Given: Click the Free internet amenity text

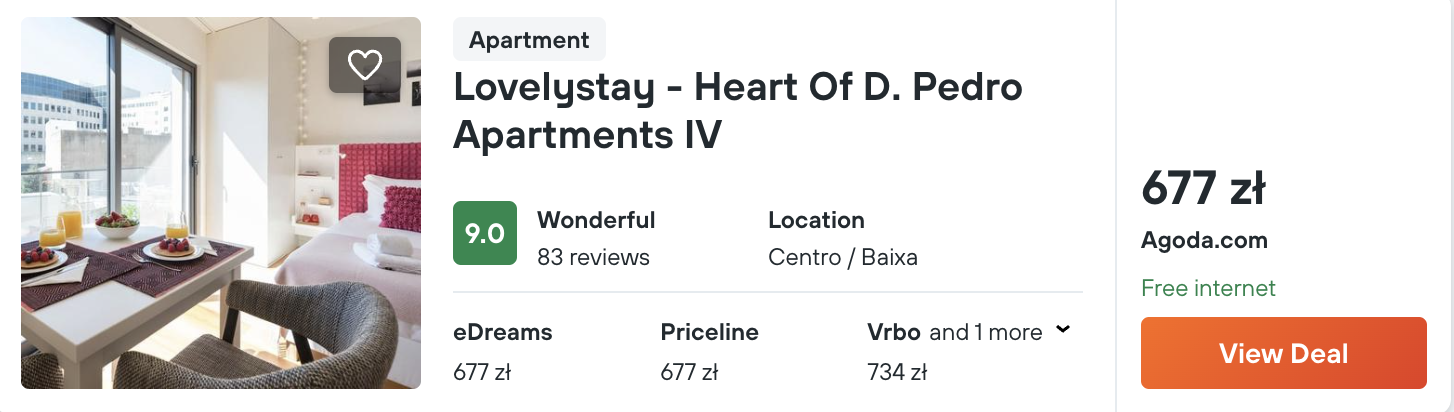Looking at the screenshot, I should (1208, 288).
